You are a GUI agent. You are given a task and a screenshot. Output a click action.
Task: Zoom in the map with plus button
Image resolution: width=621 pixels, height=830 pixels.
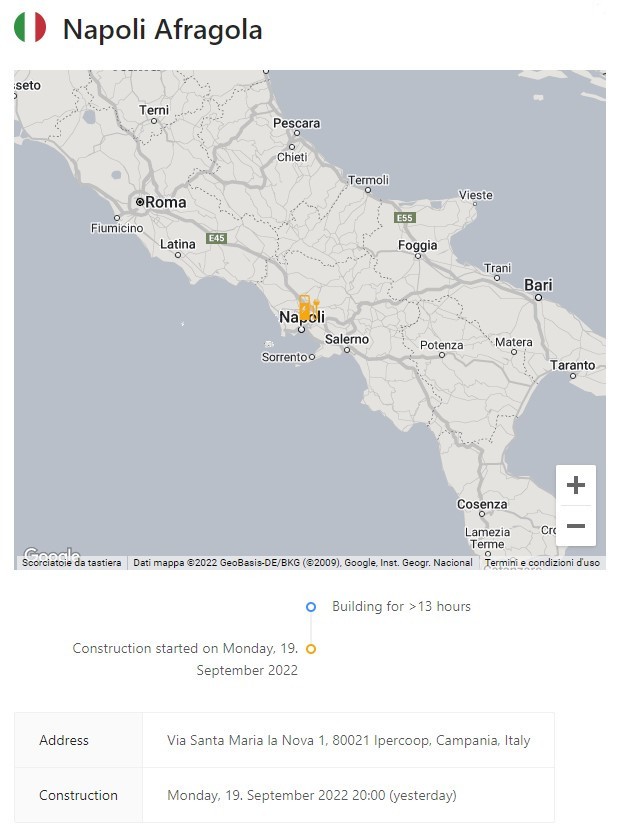tap(575, 485)
